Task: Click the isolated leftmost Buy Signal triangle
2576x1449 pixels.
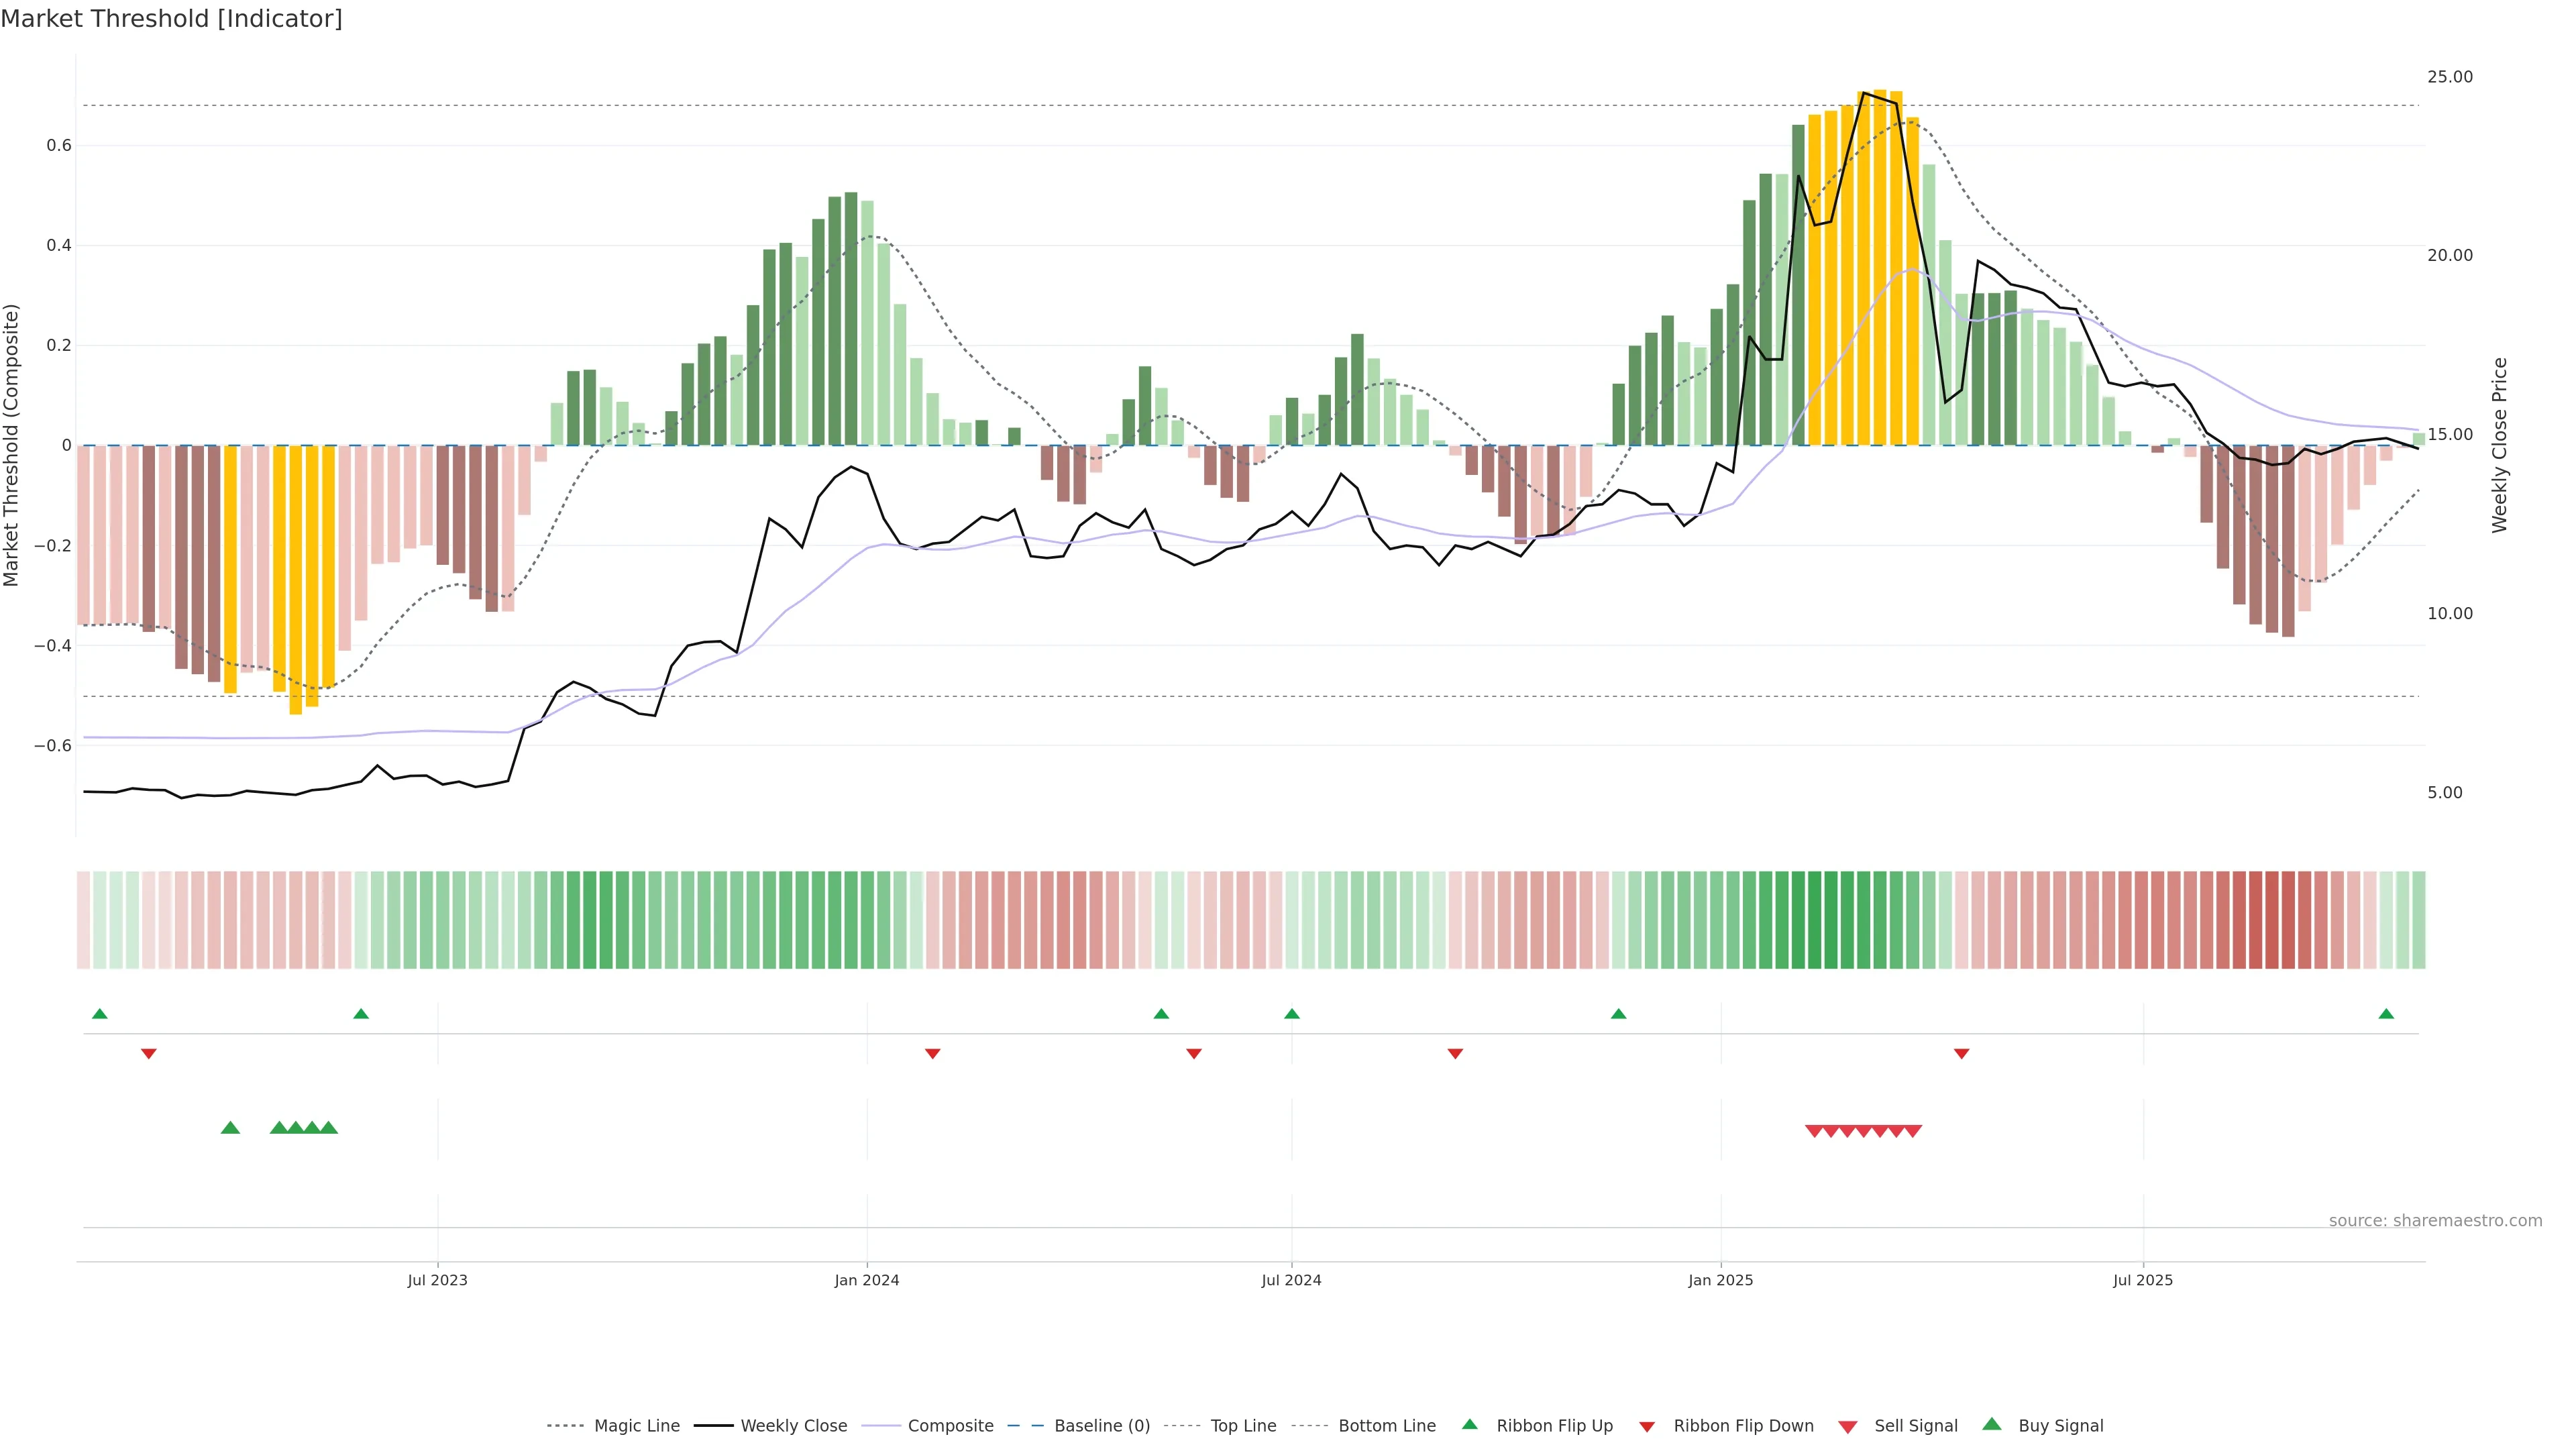Action: (230, 1128)
